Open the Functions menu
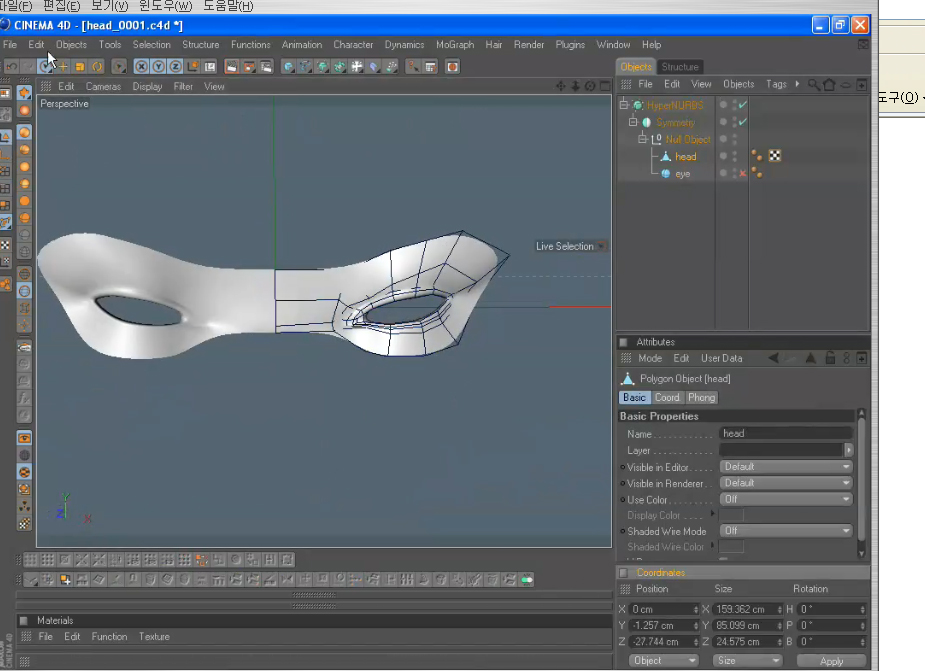 [x=251, y=45]
